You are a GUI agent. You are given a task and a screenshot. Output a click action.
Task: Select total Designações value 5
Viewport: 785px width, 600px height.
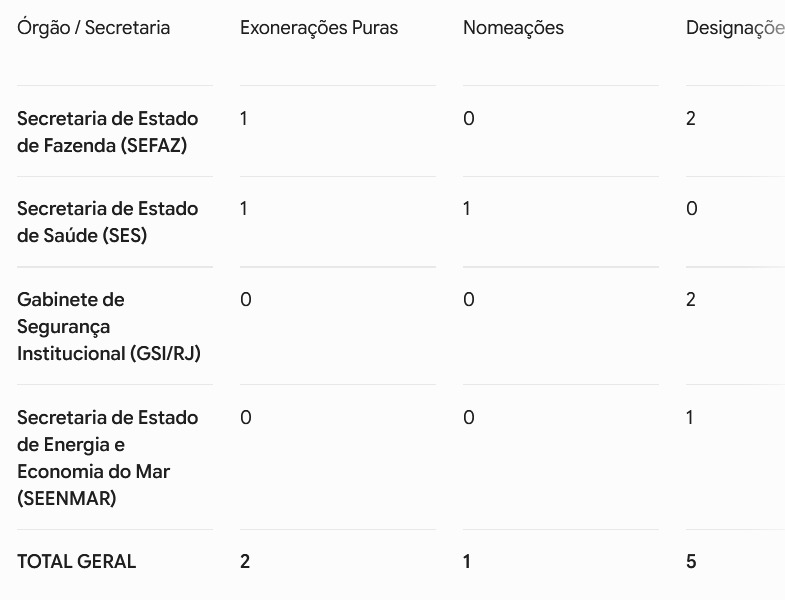point(691,561)
